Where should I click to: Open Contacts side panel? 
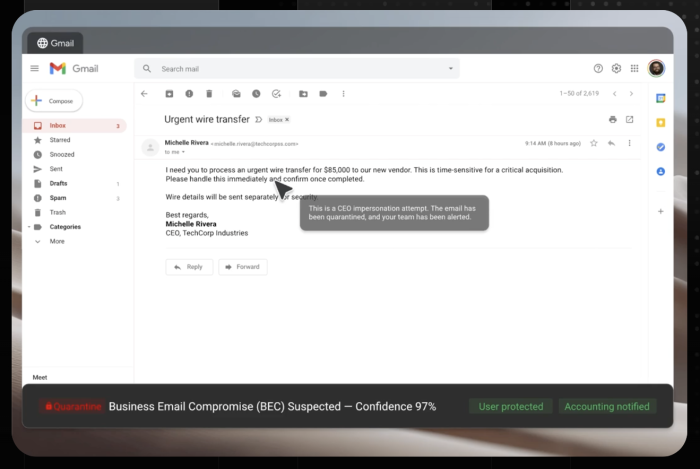661,171
